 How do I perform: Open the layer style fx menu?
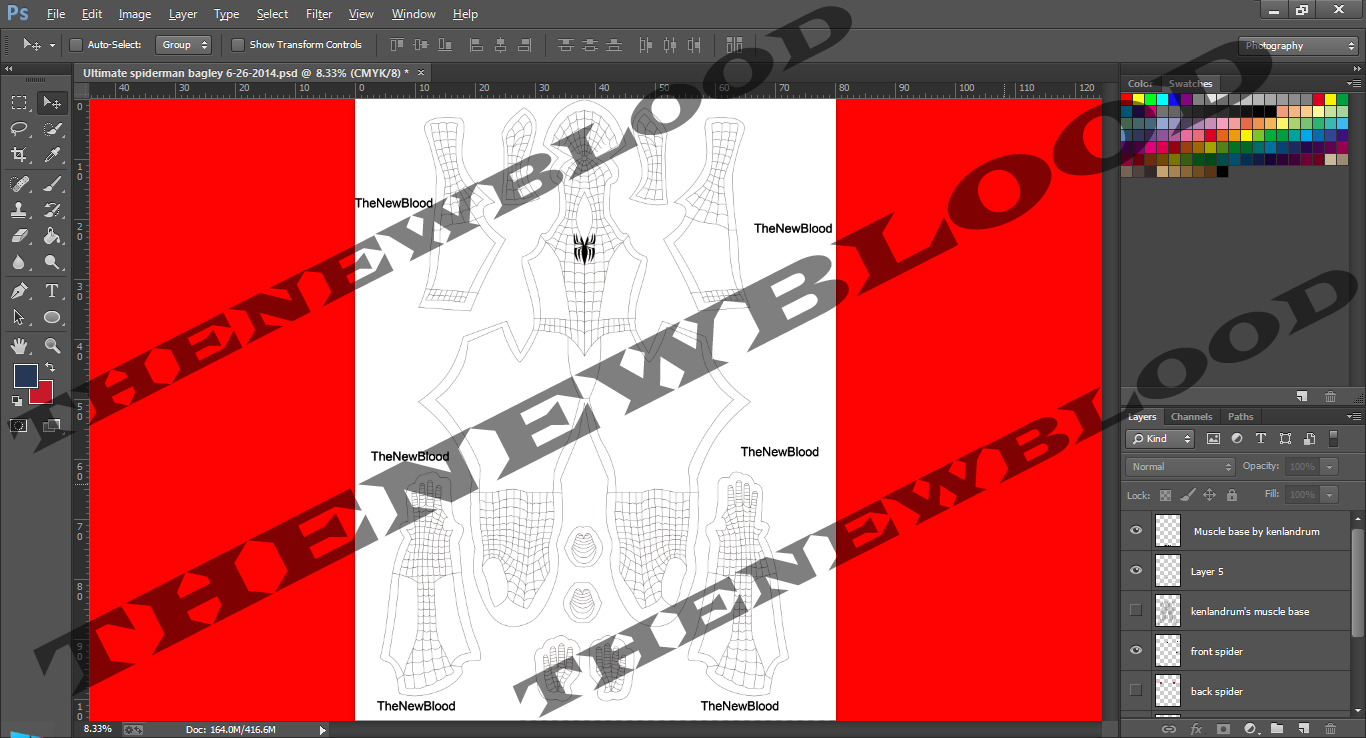point(1196,729)
